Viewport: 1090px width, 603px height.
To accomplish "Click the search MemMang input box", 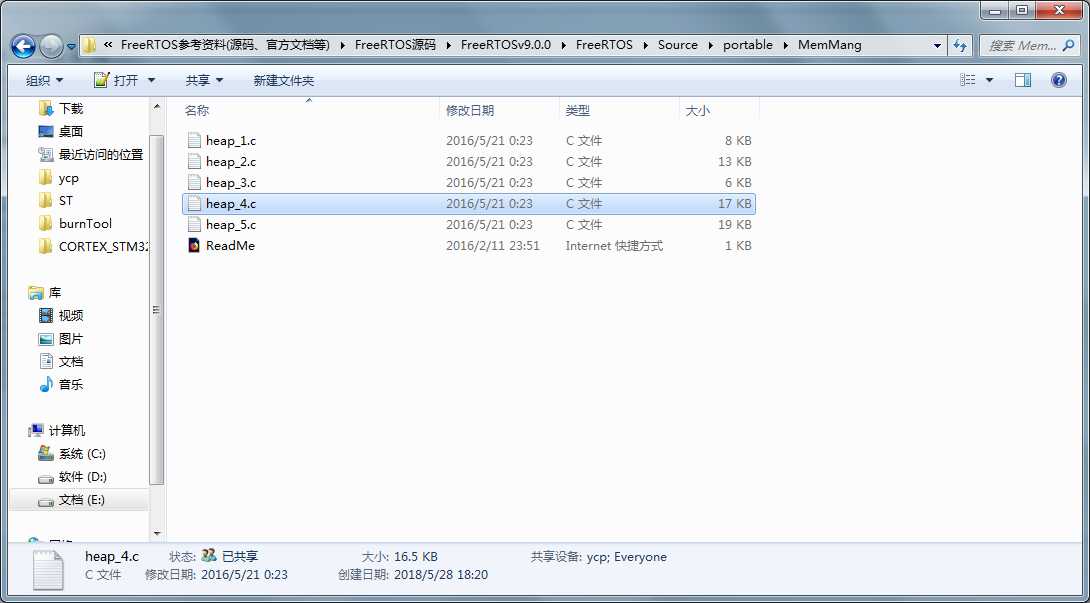I will [1028, 46].
